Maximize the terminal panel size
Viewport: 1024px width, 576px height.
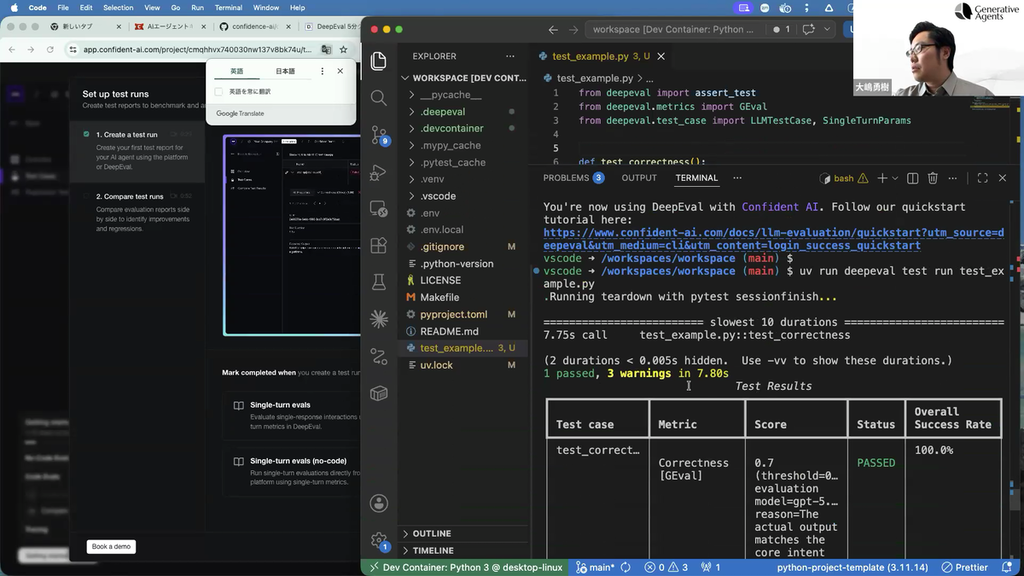coord(982,178)
